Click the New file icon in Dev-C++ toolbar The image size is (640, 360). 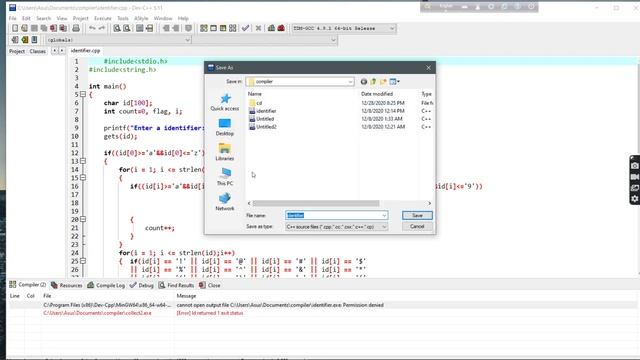[15, 28]
